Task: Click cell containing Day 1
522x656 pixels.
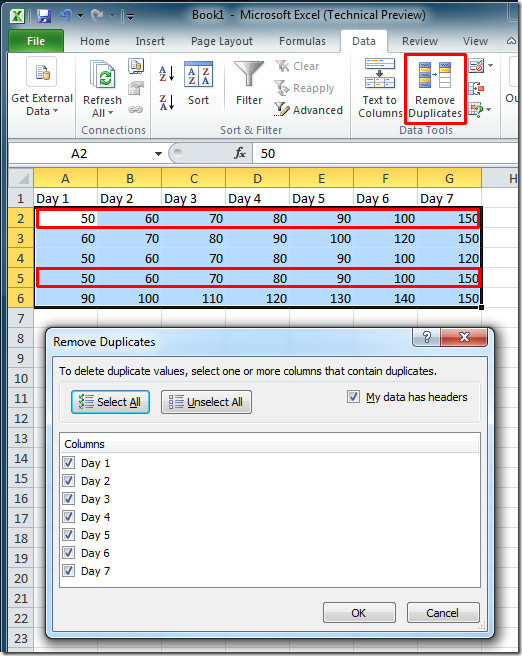Action: [x=66, y=199]
